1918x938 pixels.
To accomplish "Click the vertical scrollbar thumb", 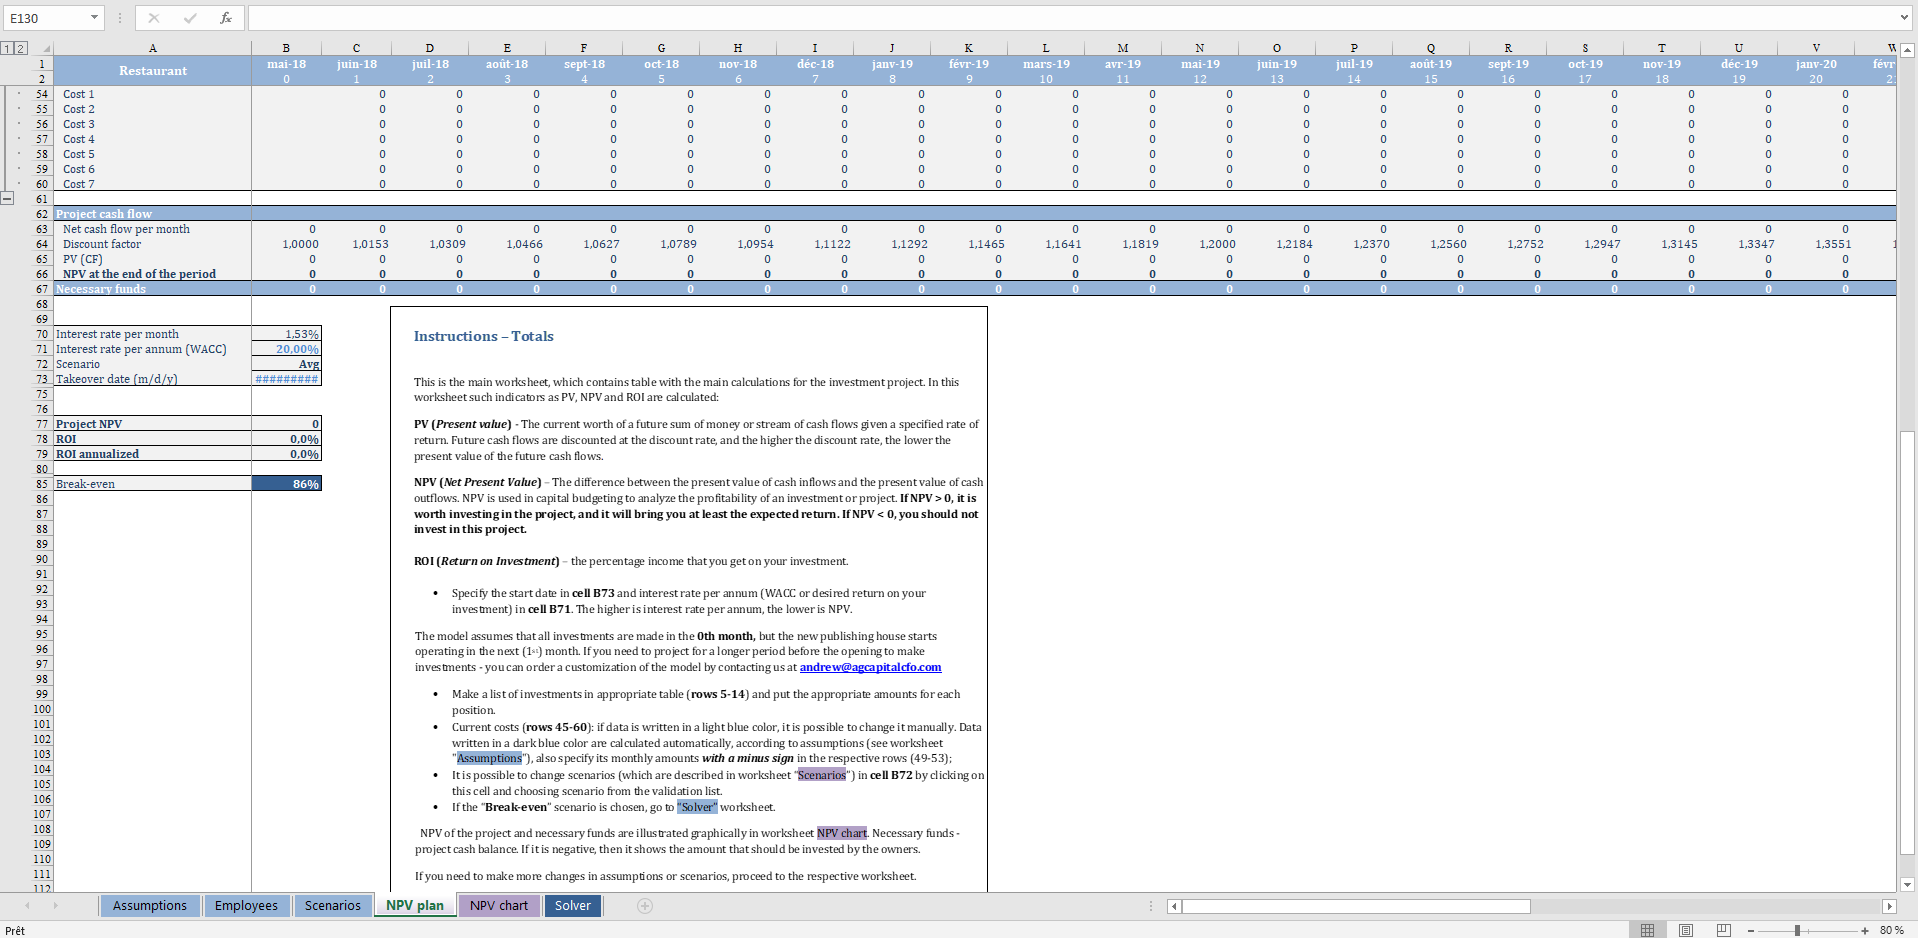I will 1907,643.
